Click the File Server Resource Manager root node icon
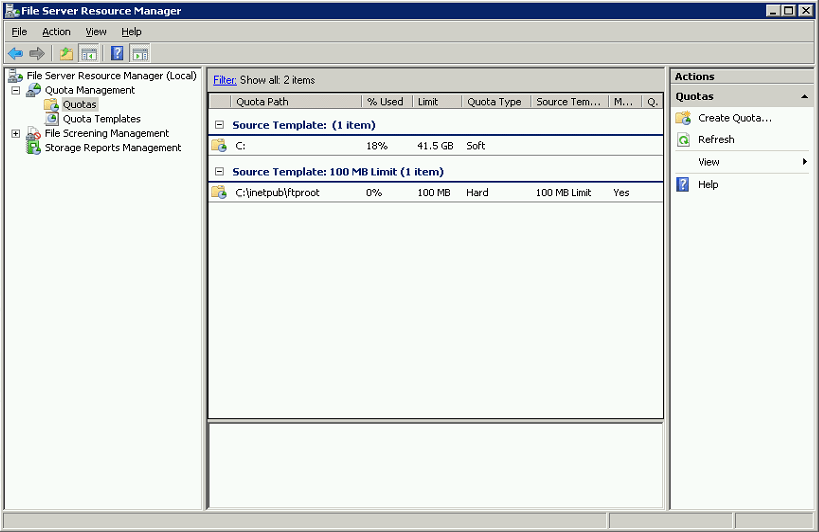The height and width of the screenshot is (532, 819). click(x=16, y=76)
